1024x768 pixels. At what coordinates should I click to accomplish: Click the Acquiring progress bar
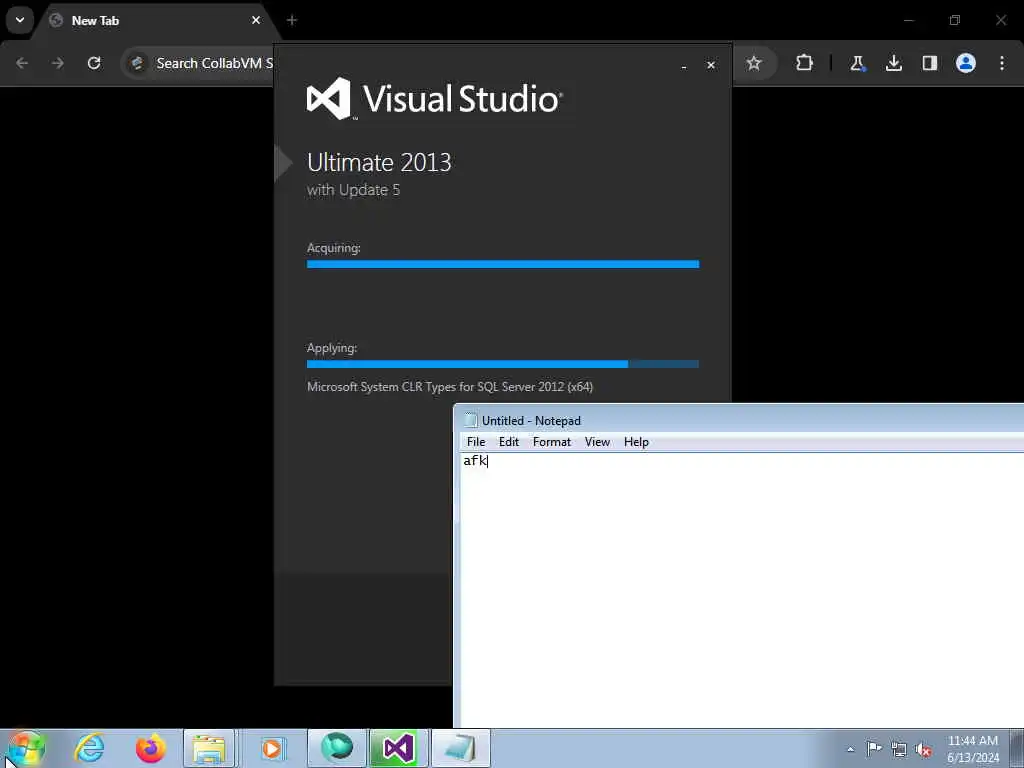[503, 264]
